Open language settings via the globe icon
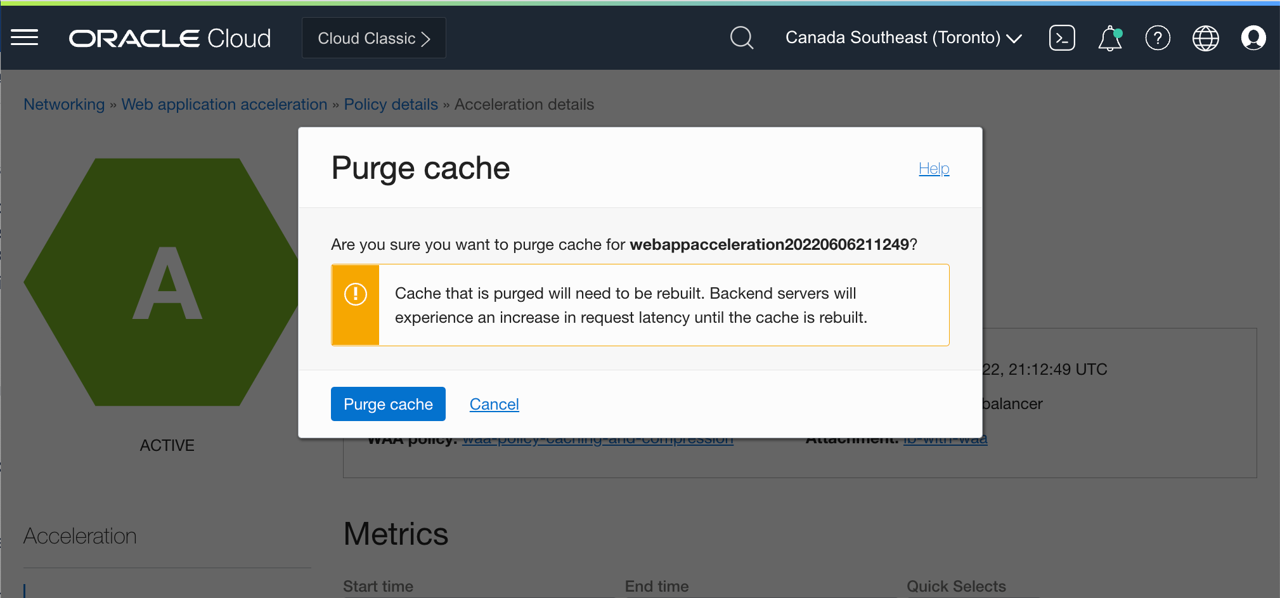 1205,37
